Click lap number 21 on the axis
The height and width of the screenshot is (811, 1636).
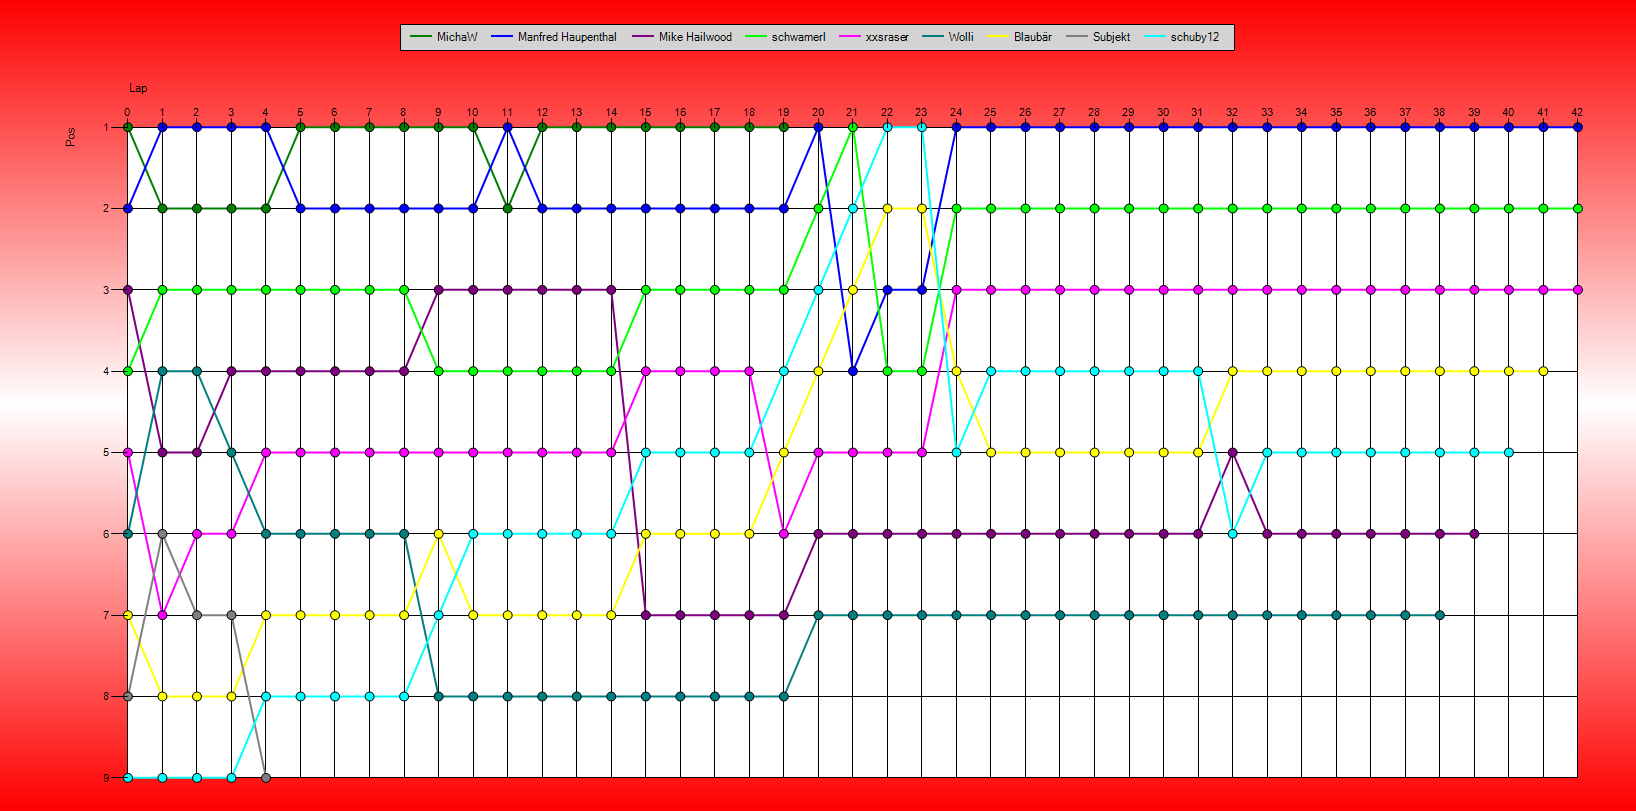coord(852,112)
